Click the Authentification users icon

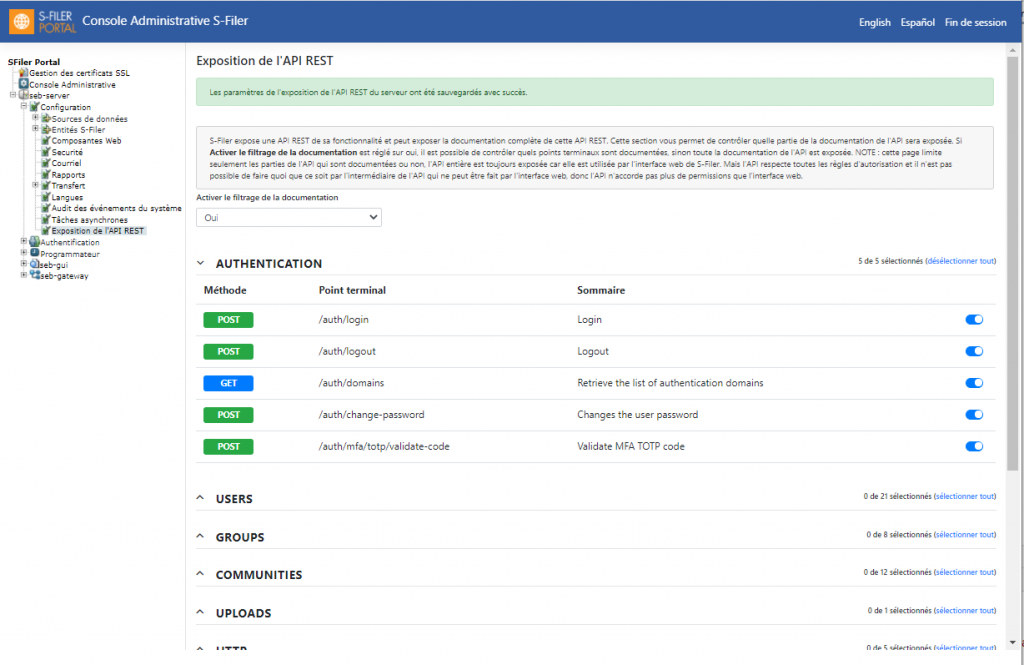[35, 242]
